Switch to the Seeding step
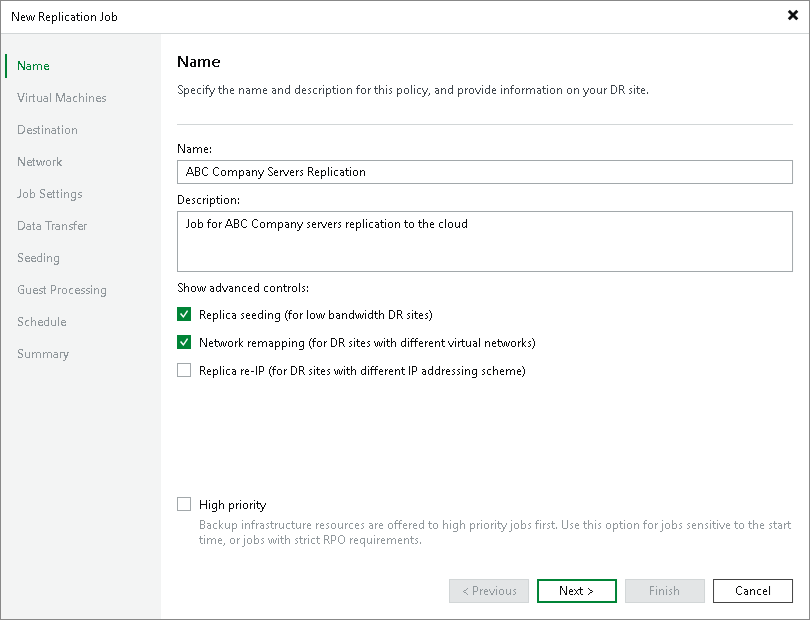 tap(39, 258)
